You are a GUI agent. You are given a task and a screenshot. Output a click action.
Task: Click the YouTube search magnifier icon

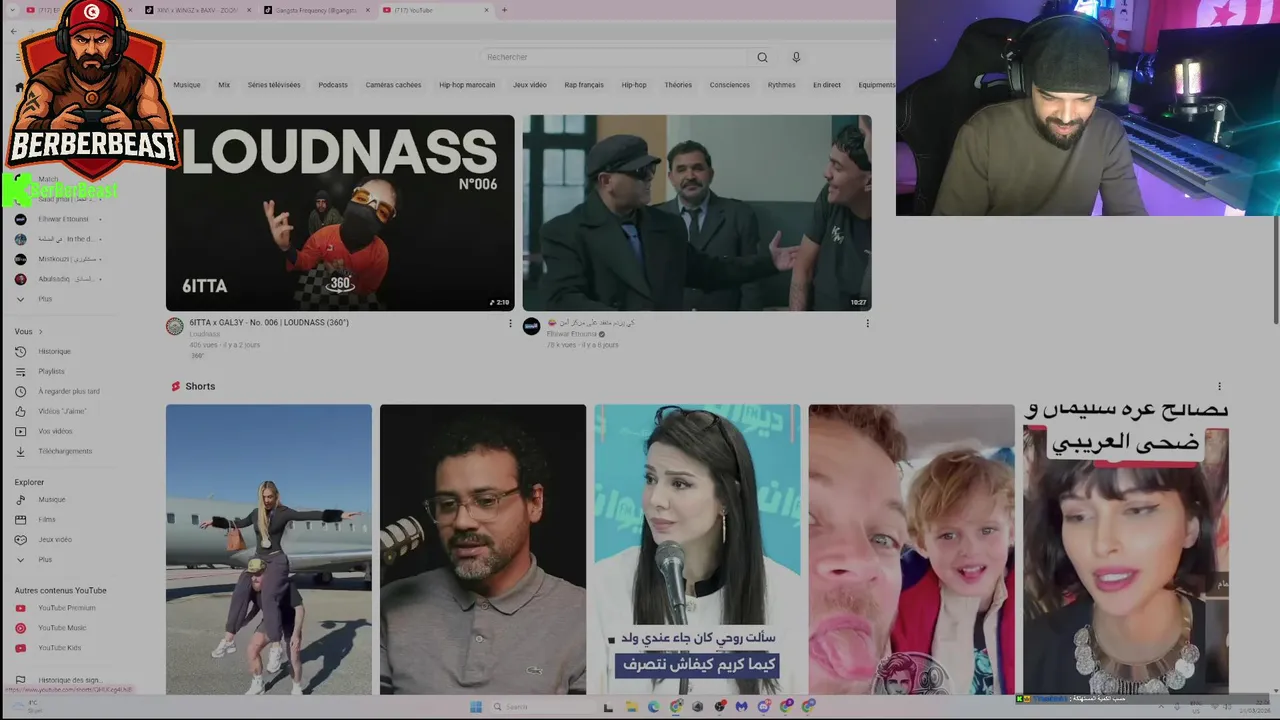coord(762,57)
